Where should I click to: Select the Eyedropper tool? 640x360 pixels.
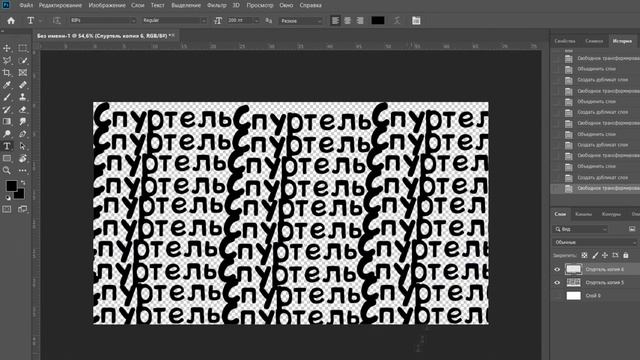point(7,85)
